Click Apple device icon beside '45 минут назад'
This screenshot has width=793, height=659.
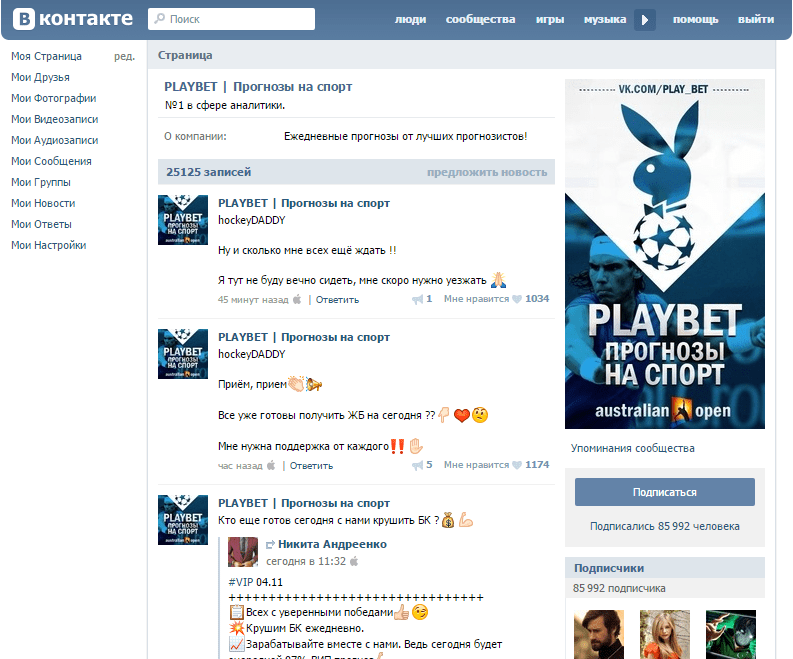297,299
